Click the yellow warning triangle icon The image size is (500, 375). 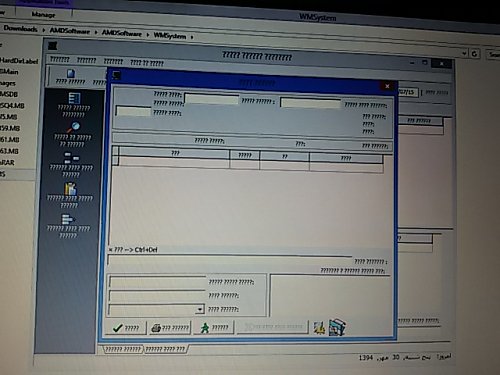[319, 328]
